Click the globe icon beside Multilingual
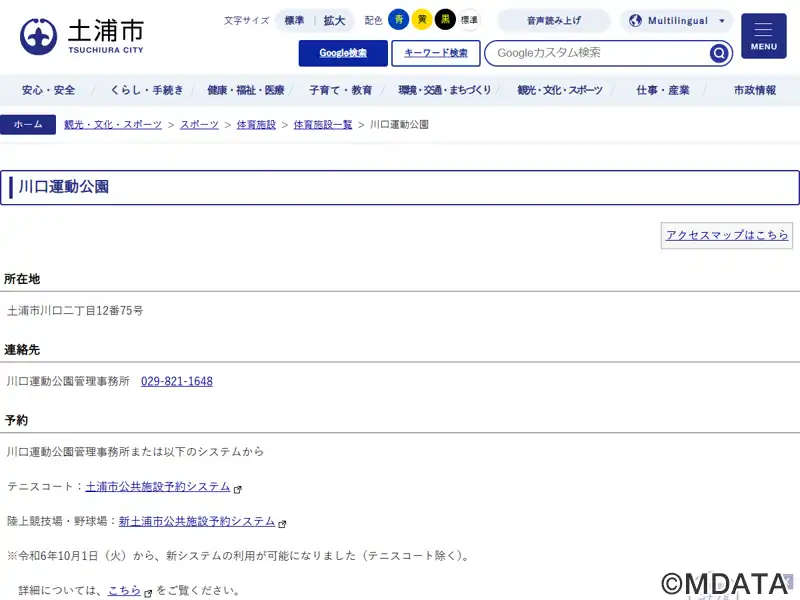Screen dimensions: 800x600 pyautogui.click(x=635, y=20)
